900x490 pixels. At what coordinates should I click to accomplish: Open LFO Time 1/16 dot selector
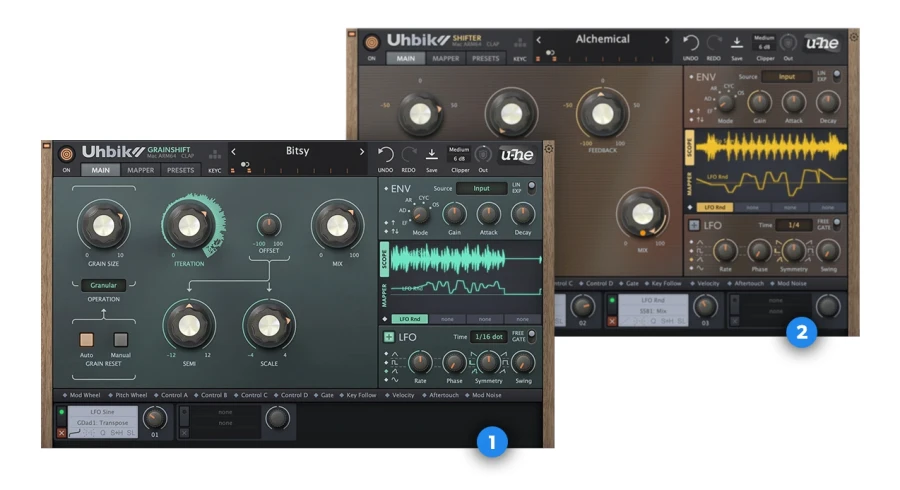point(488,337)
